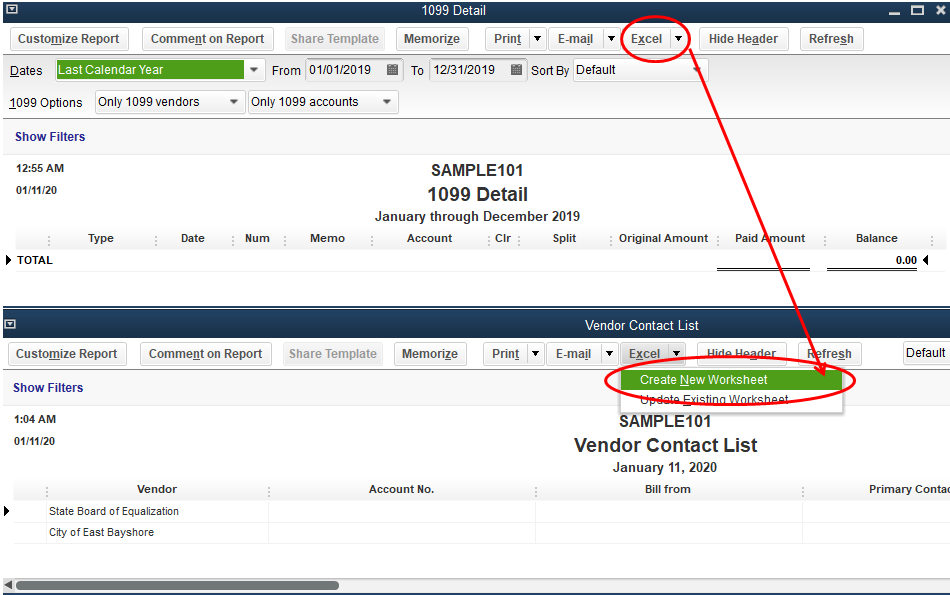Click the Num column header
This screenshot has height=595, width=950.
257,238
